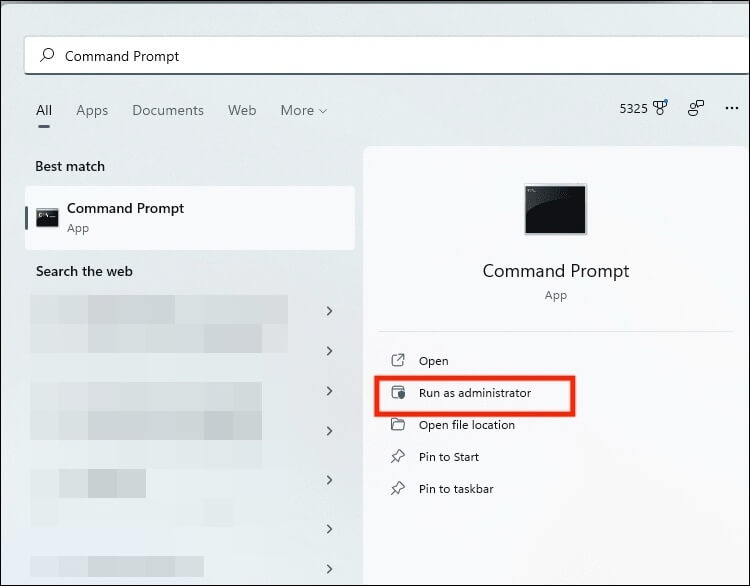Viewport: 750px width, 586px height.
Task: Expand the bottommost web result chevron
Action: pyautogui.click(x=329, y=568)
